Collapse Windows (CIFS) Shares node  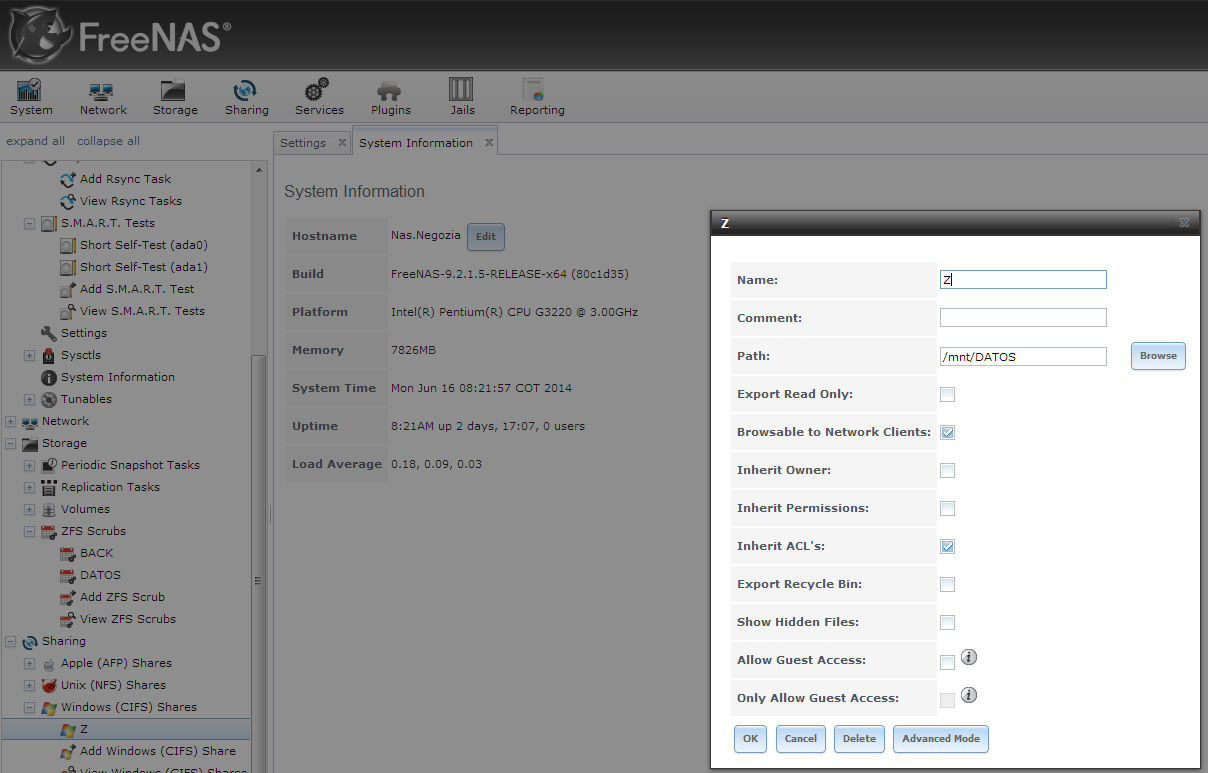tap(29, 707)
